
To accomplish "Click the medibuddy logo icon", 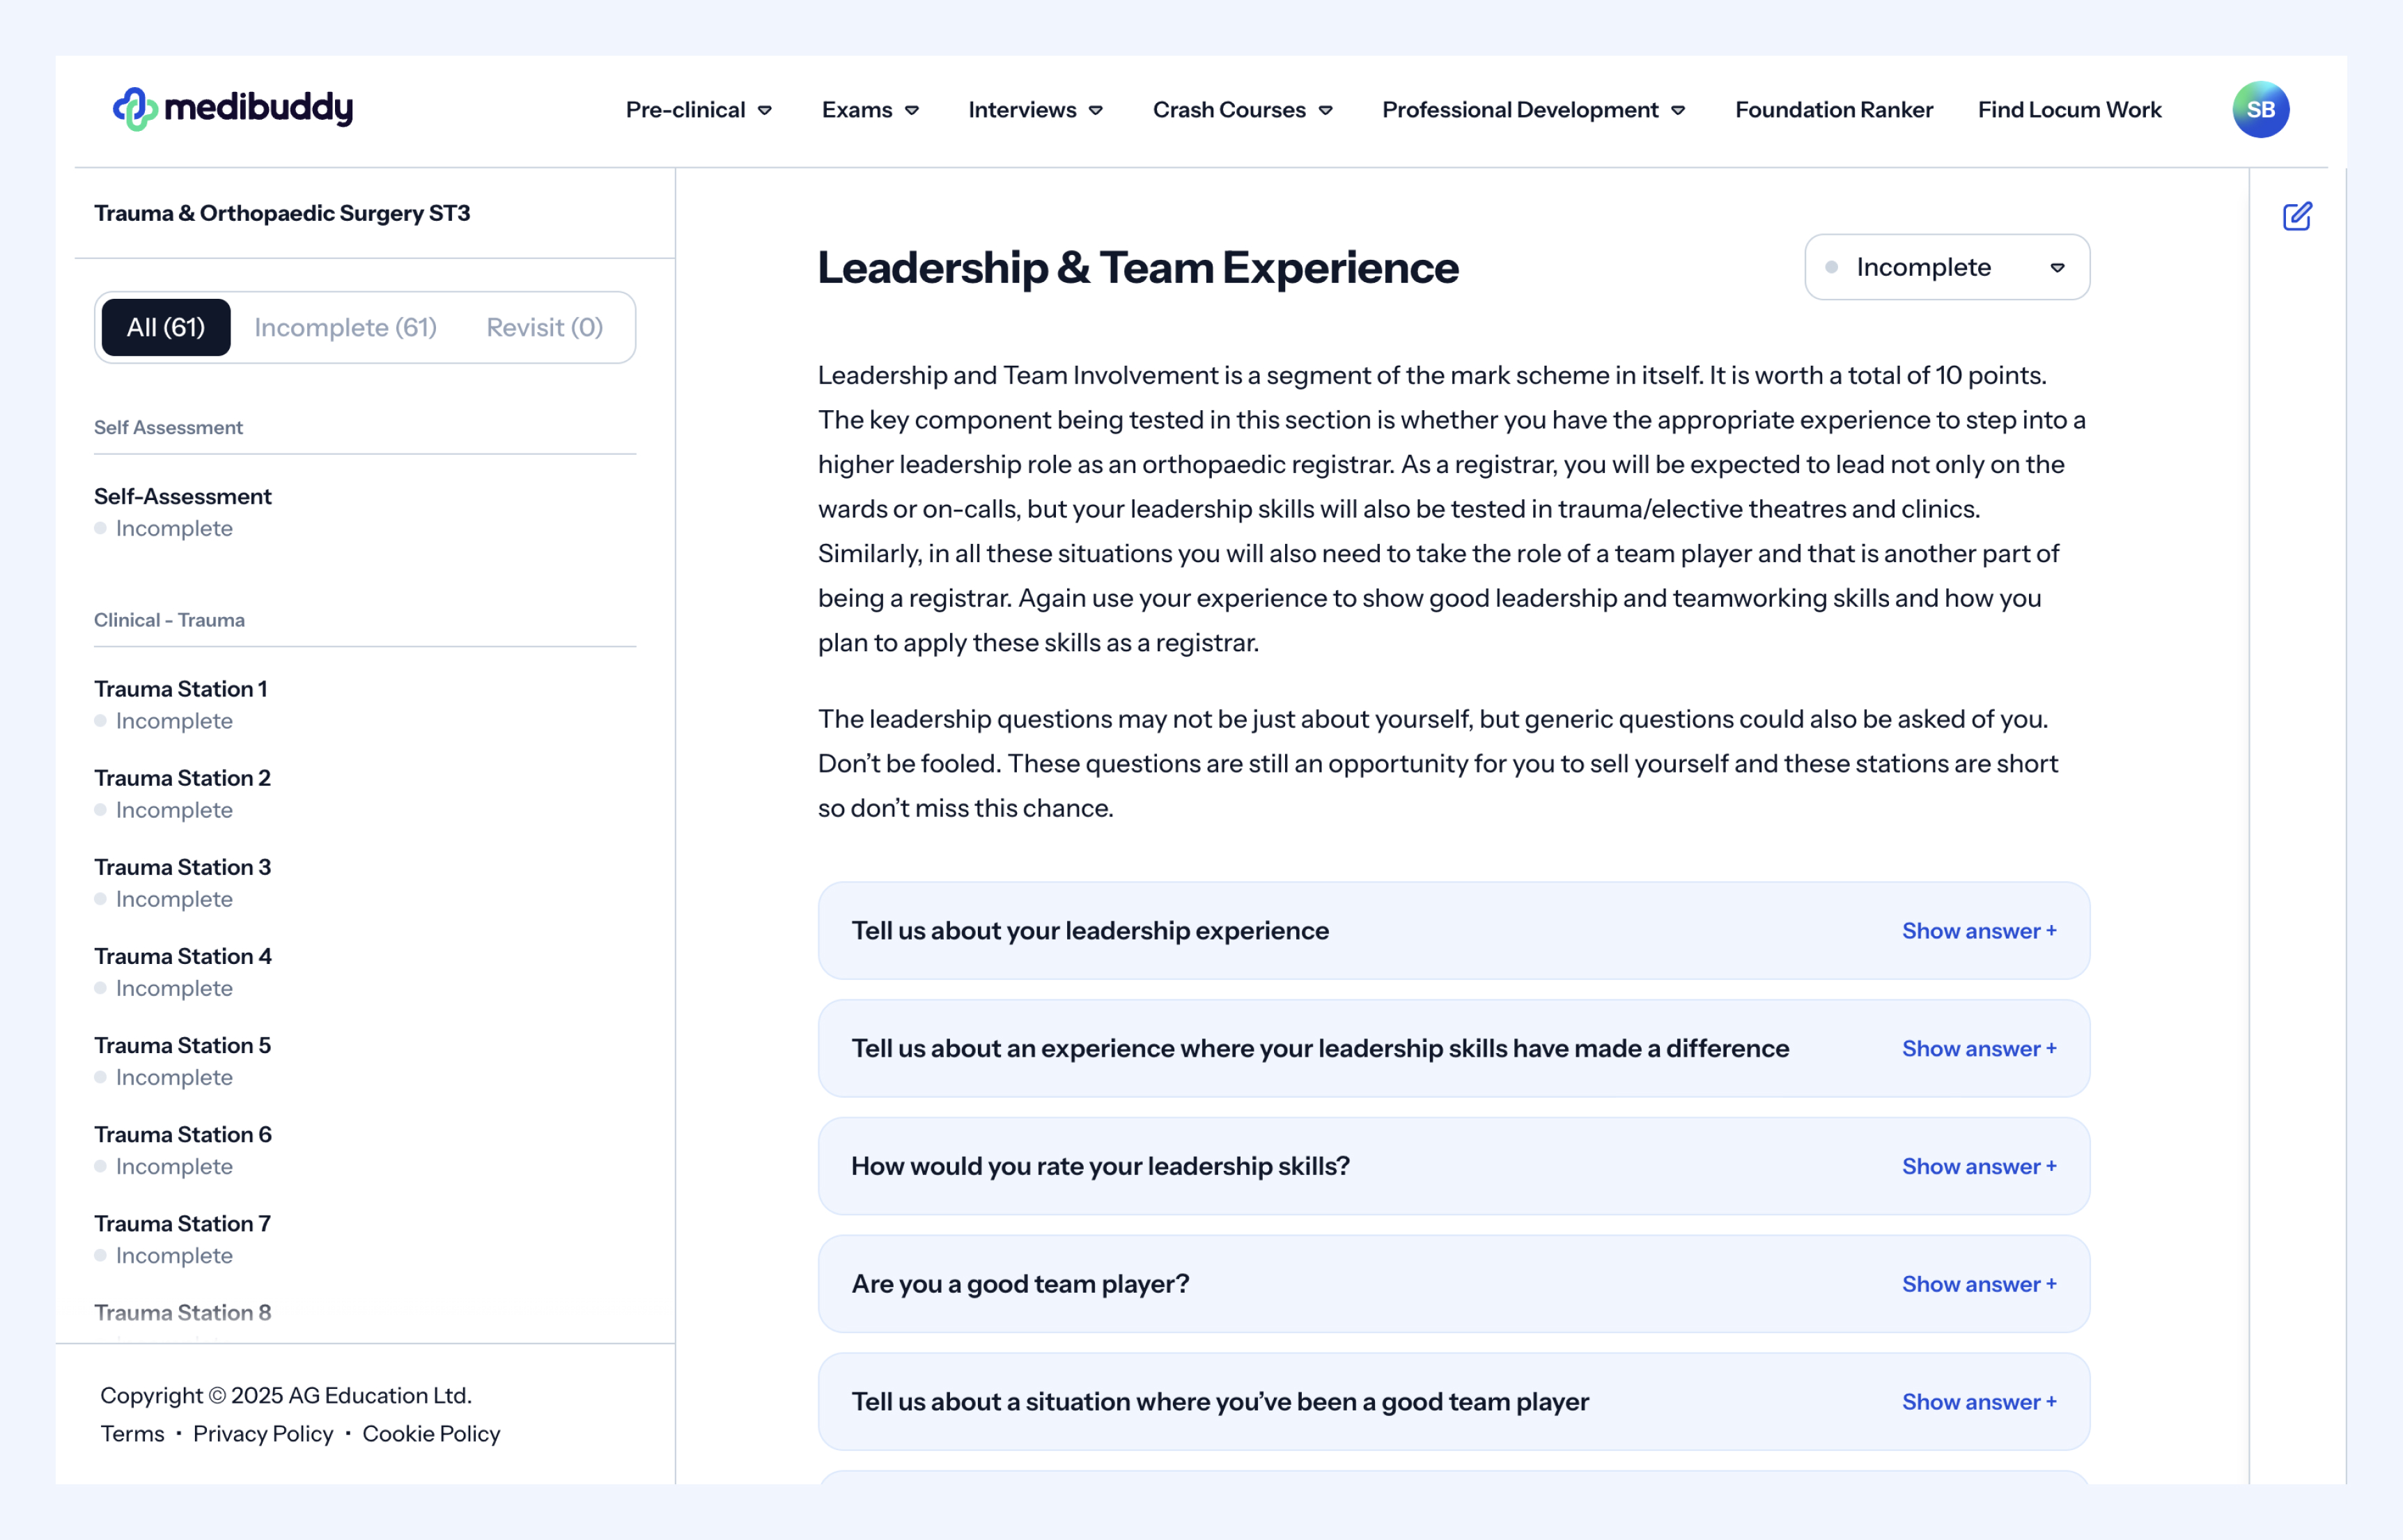I will [x=135, y=109].
